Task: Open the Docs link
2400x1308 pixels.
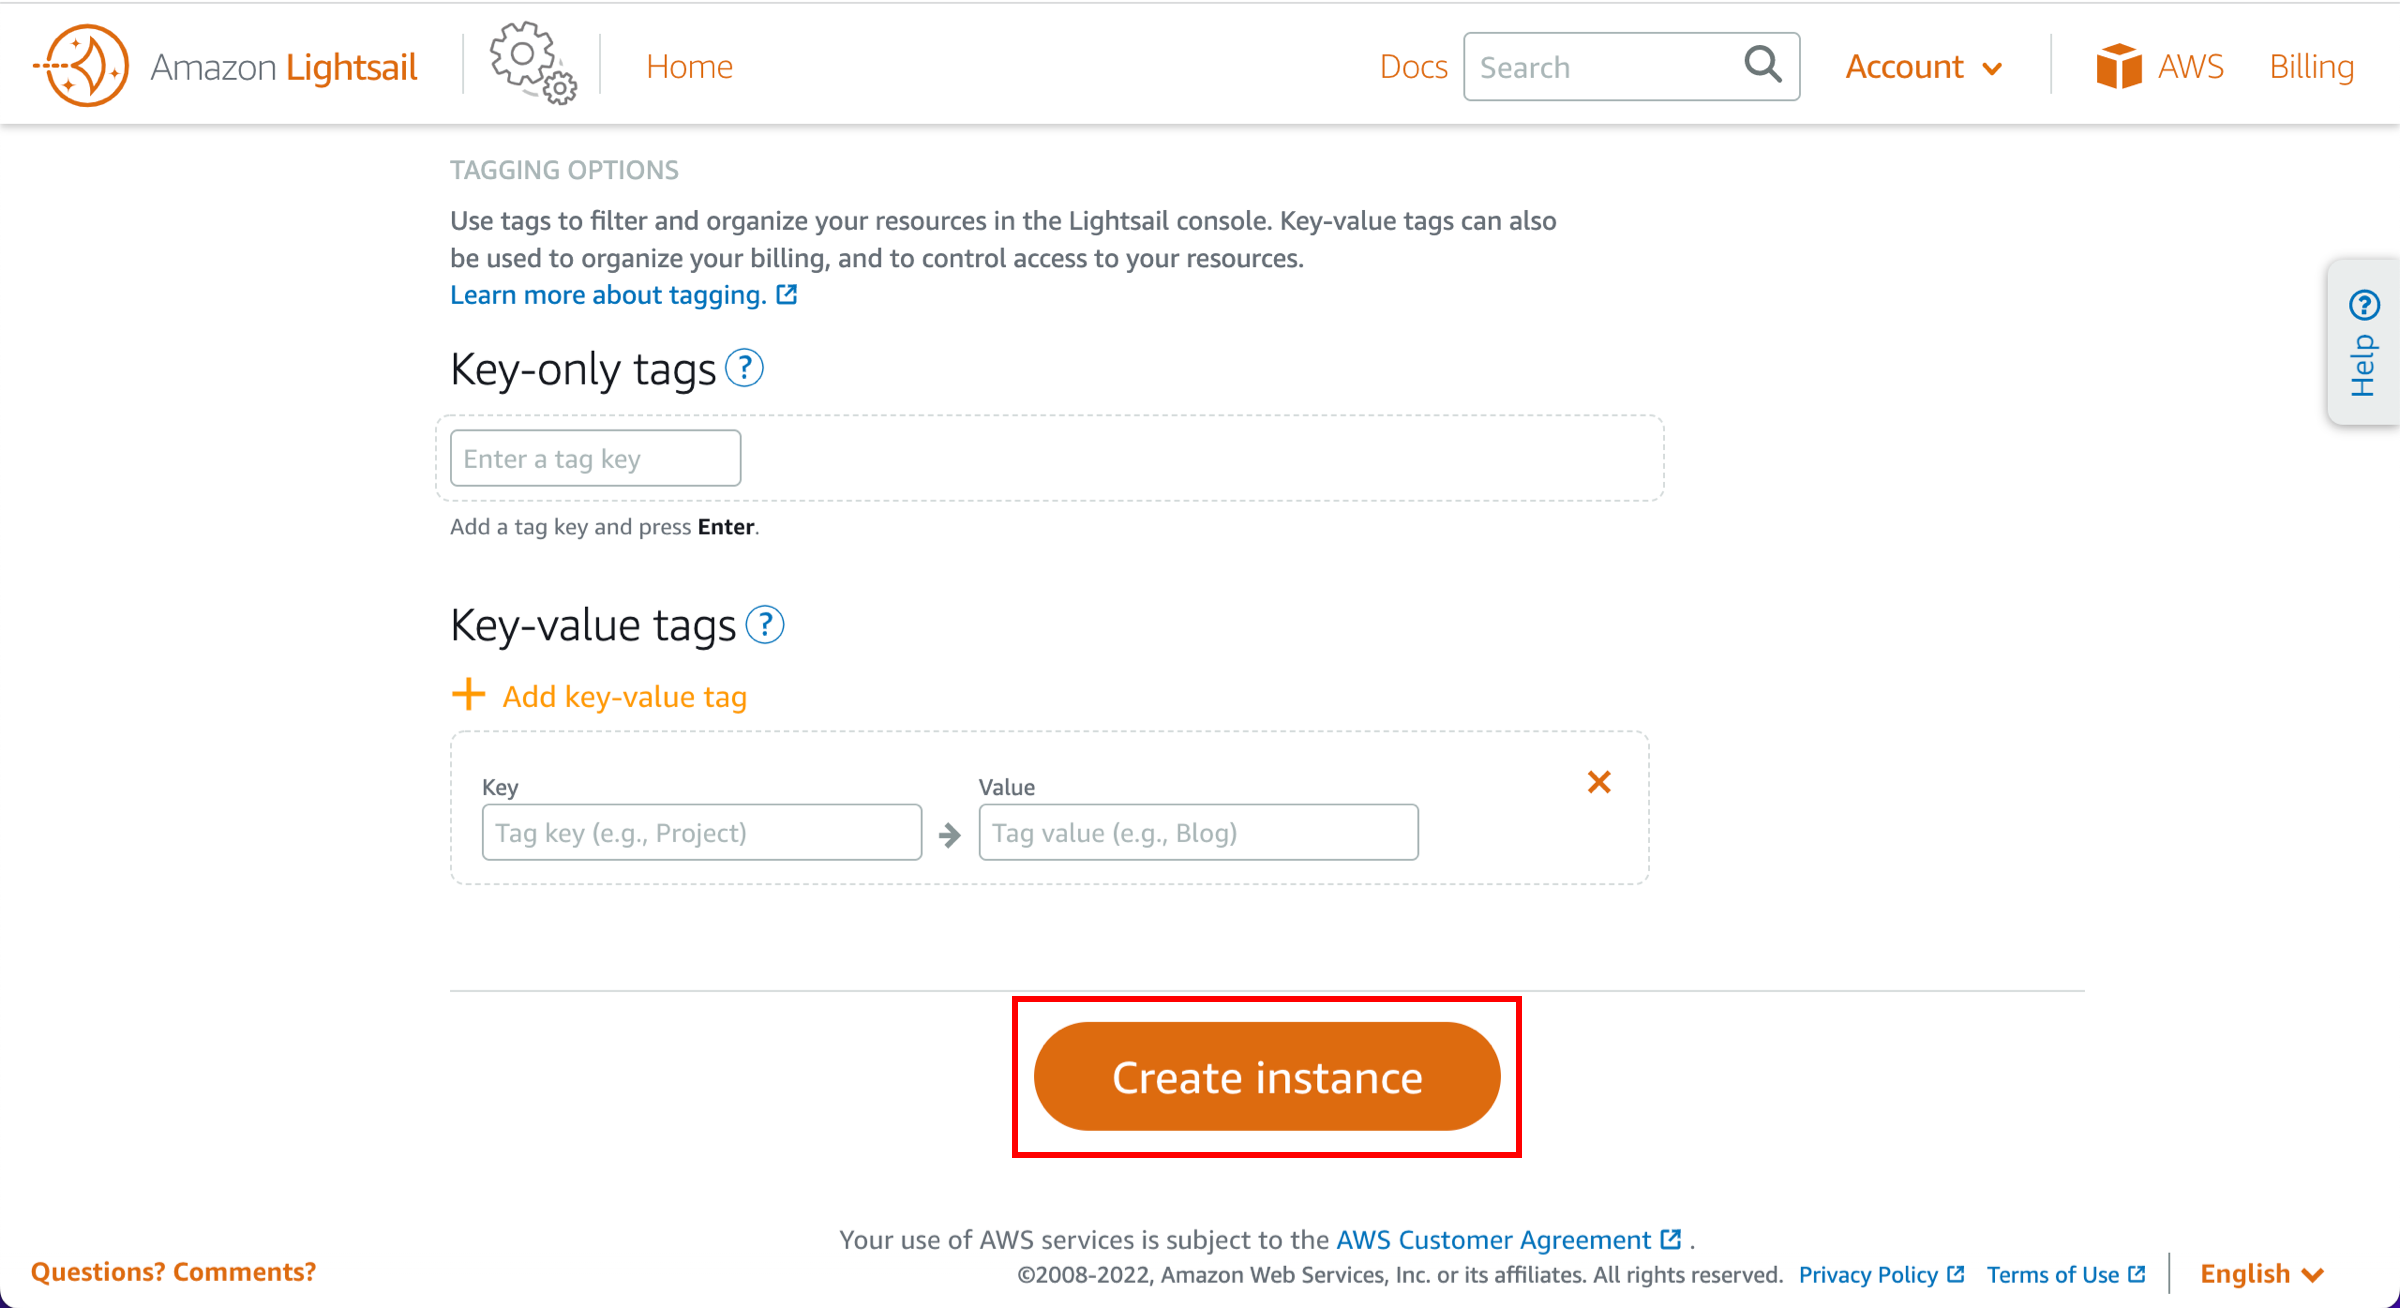Action: click(1413, 66)
